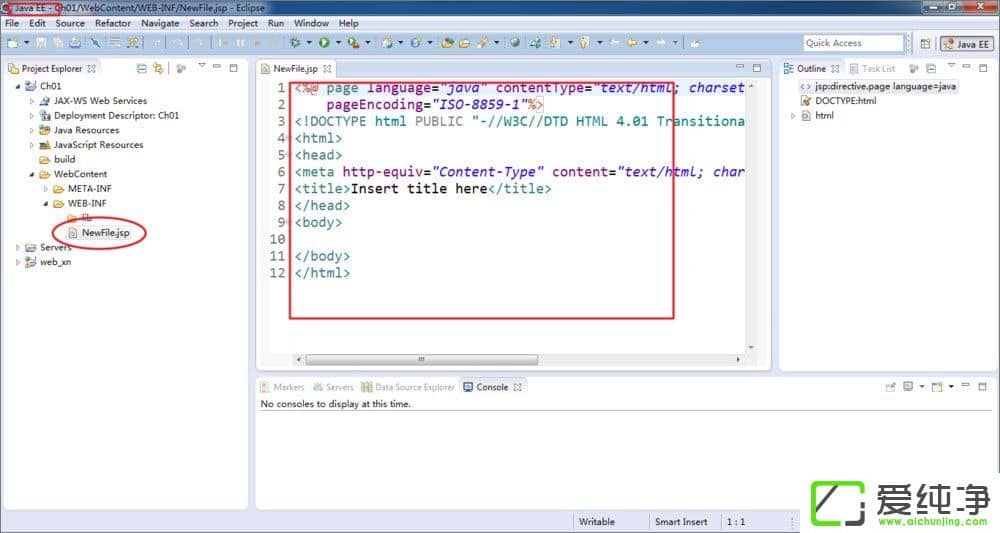The image size is (1000, 533).
Task: Collapse the WebContent folder
Action: (x=32, y=174)
